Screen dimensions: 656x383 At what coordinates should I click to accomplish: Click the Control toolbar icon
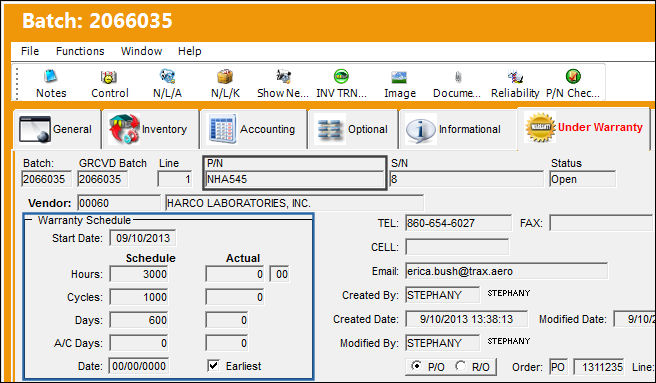(109, 77)
